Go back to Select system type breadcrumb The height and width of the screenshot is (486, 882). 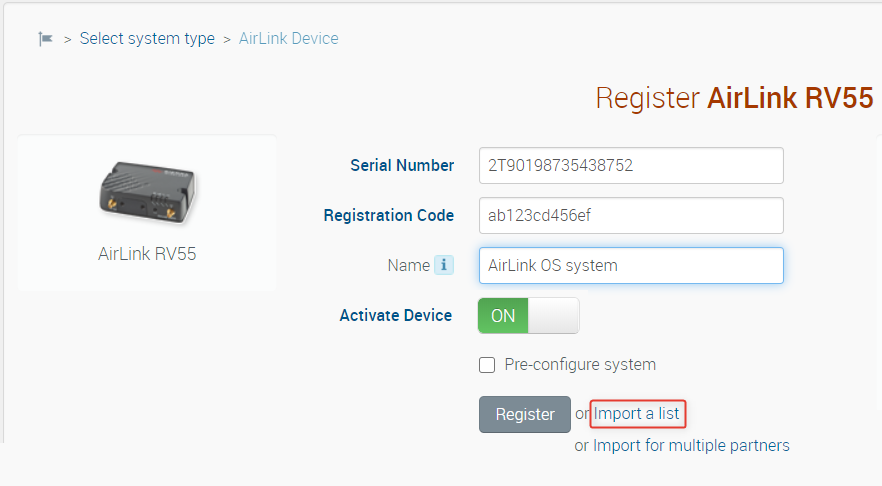[x=147, y=39]
